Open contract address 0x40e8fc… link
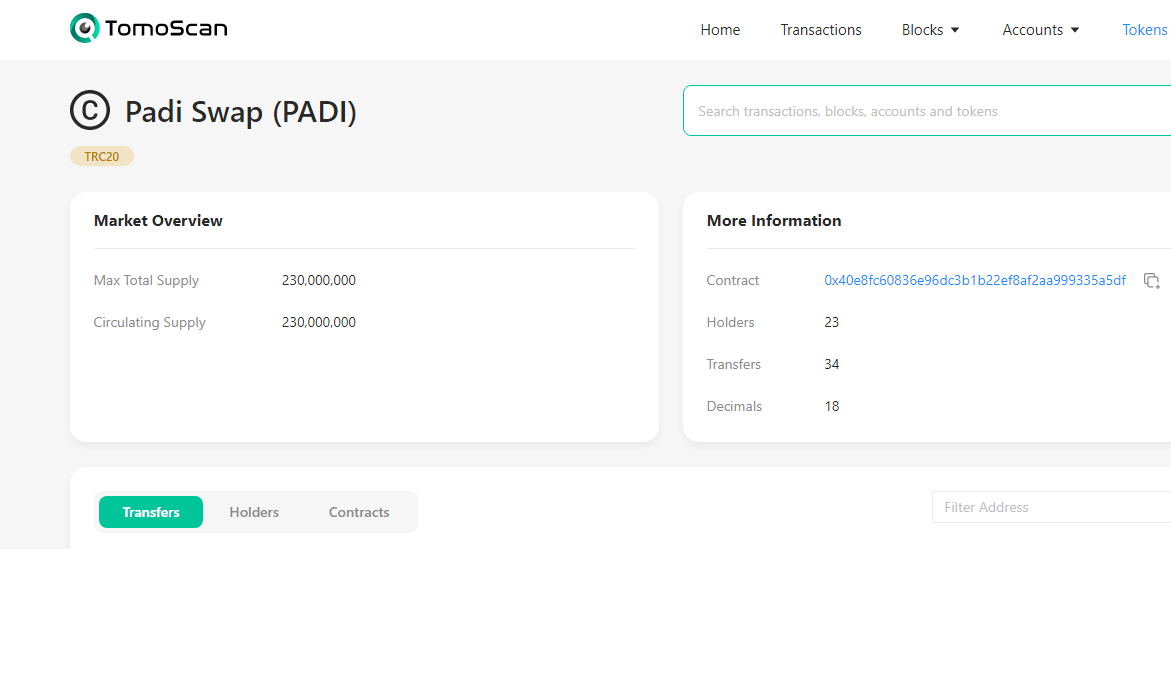 click(x=975, y=280)
